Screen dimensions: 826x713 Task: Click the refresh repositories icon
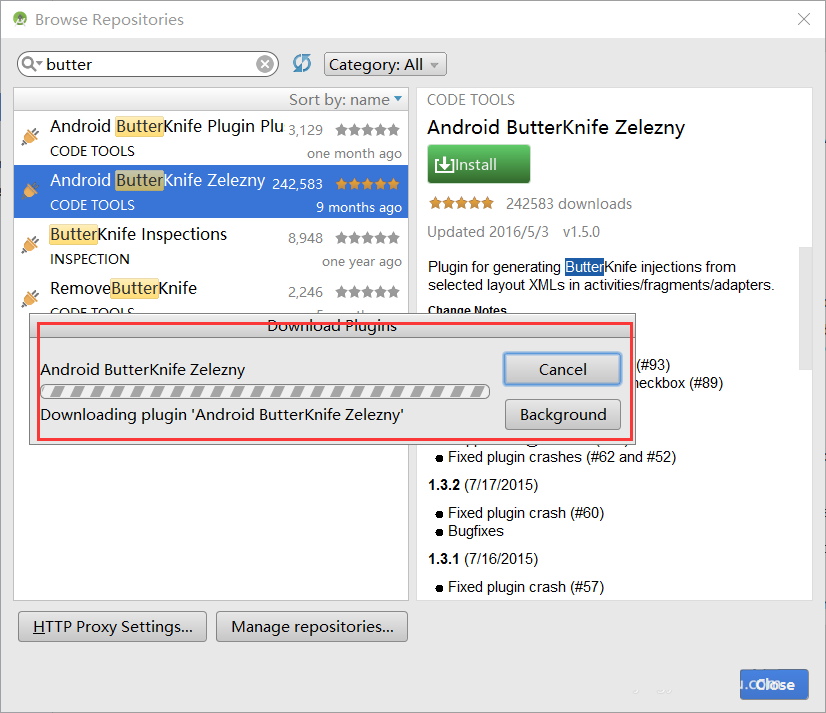302,64
